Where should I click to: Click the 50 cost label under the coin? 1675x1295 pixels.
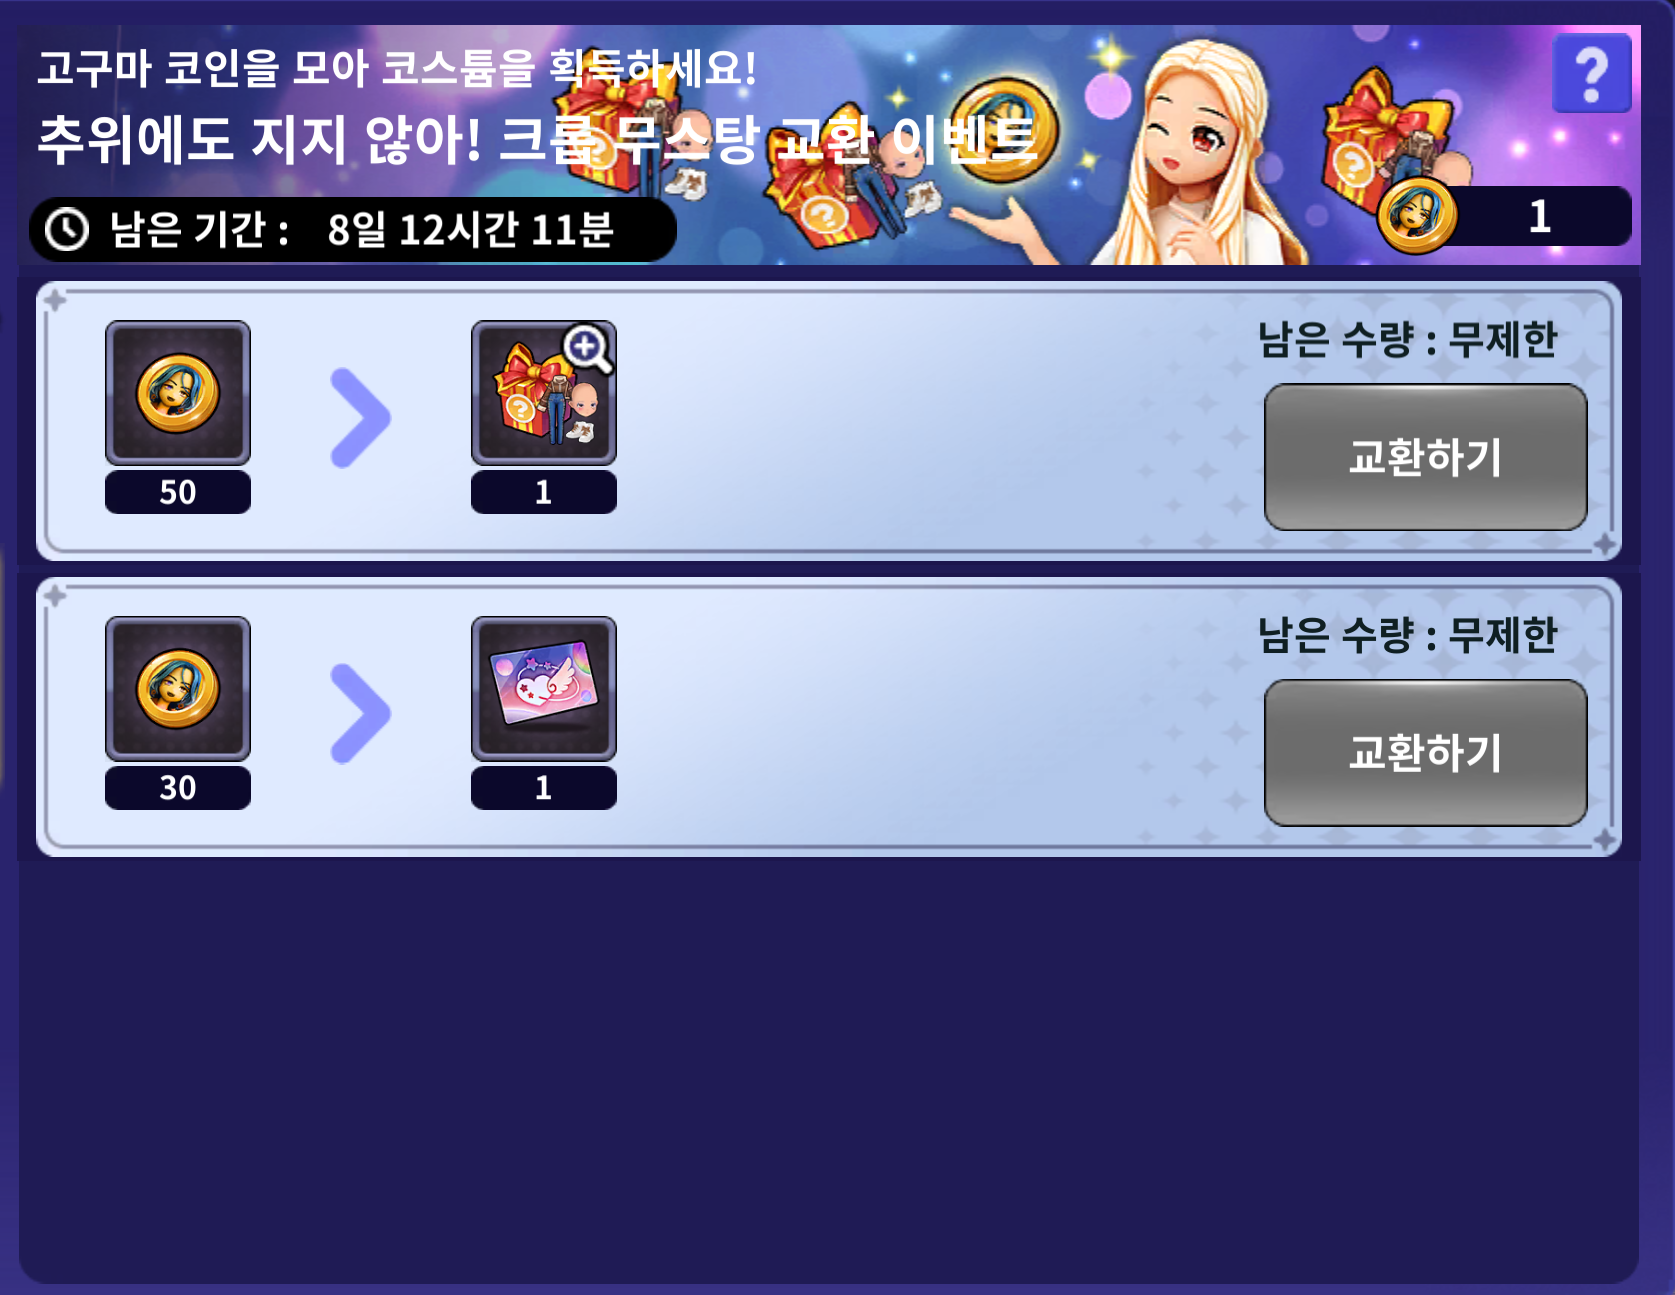[x=178, y=492]
